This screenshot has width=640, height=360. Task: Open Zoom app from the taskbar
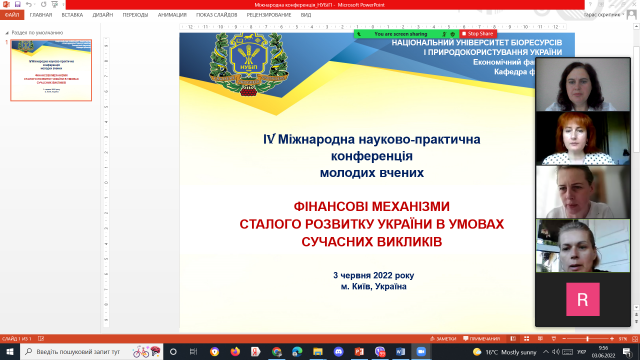click(421, 351)
